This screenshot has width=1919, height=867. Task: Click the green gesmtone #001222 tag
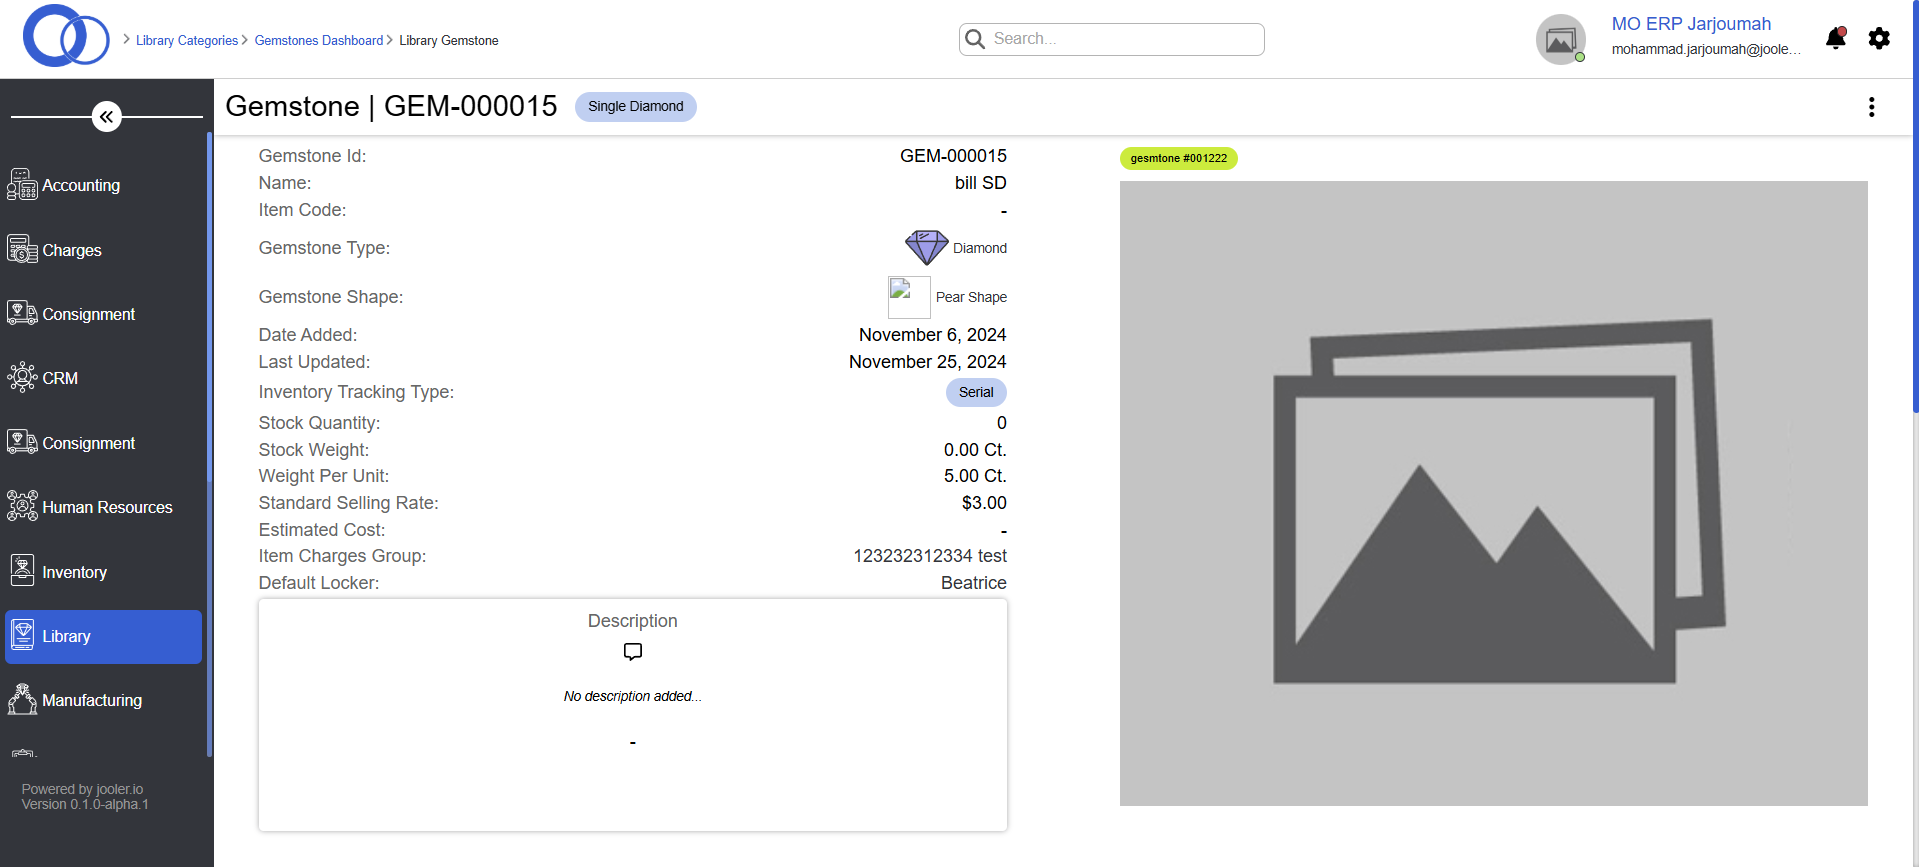click(1178, 158)
